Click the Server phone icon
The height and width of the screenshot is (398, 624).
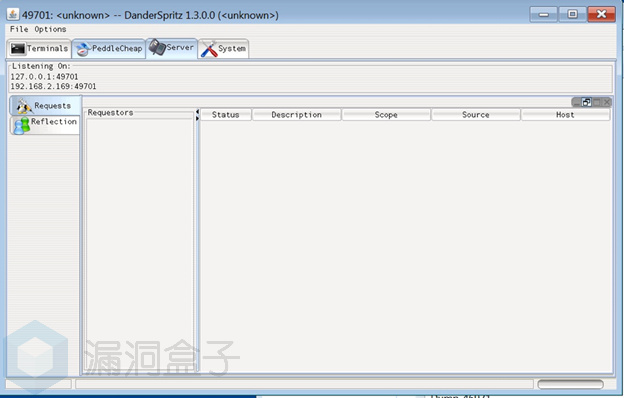tap(157, 47)
